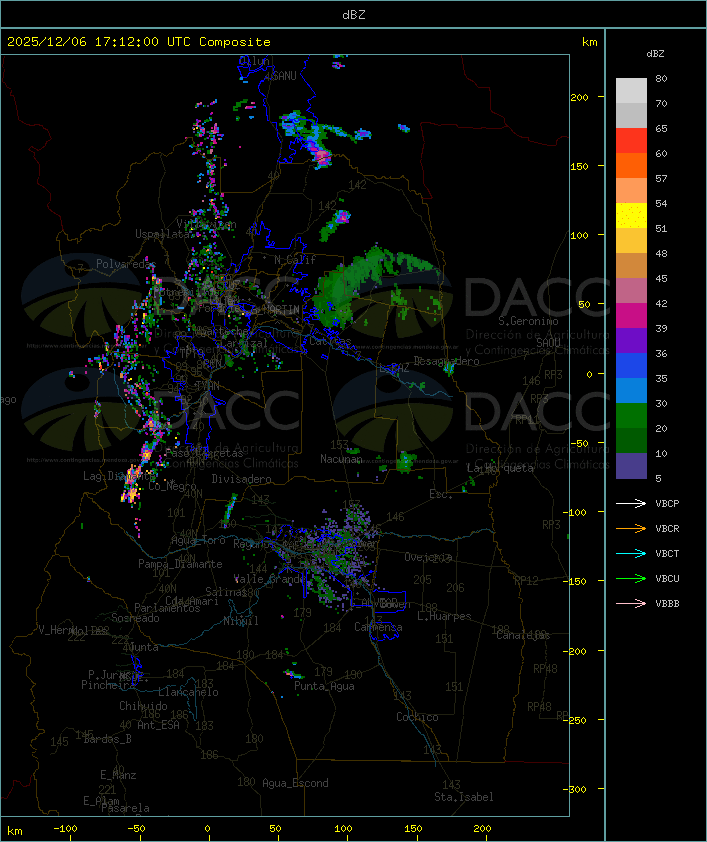
Task: Pick the gold 48-51 dBZ swatch
Action: (x=631, y=241)
